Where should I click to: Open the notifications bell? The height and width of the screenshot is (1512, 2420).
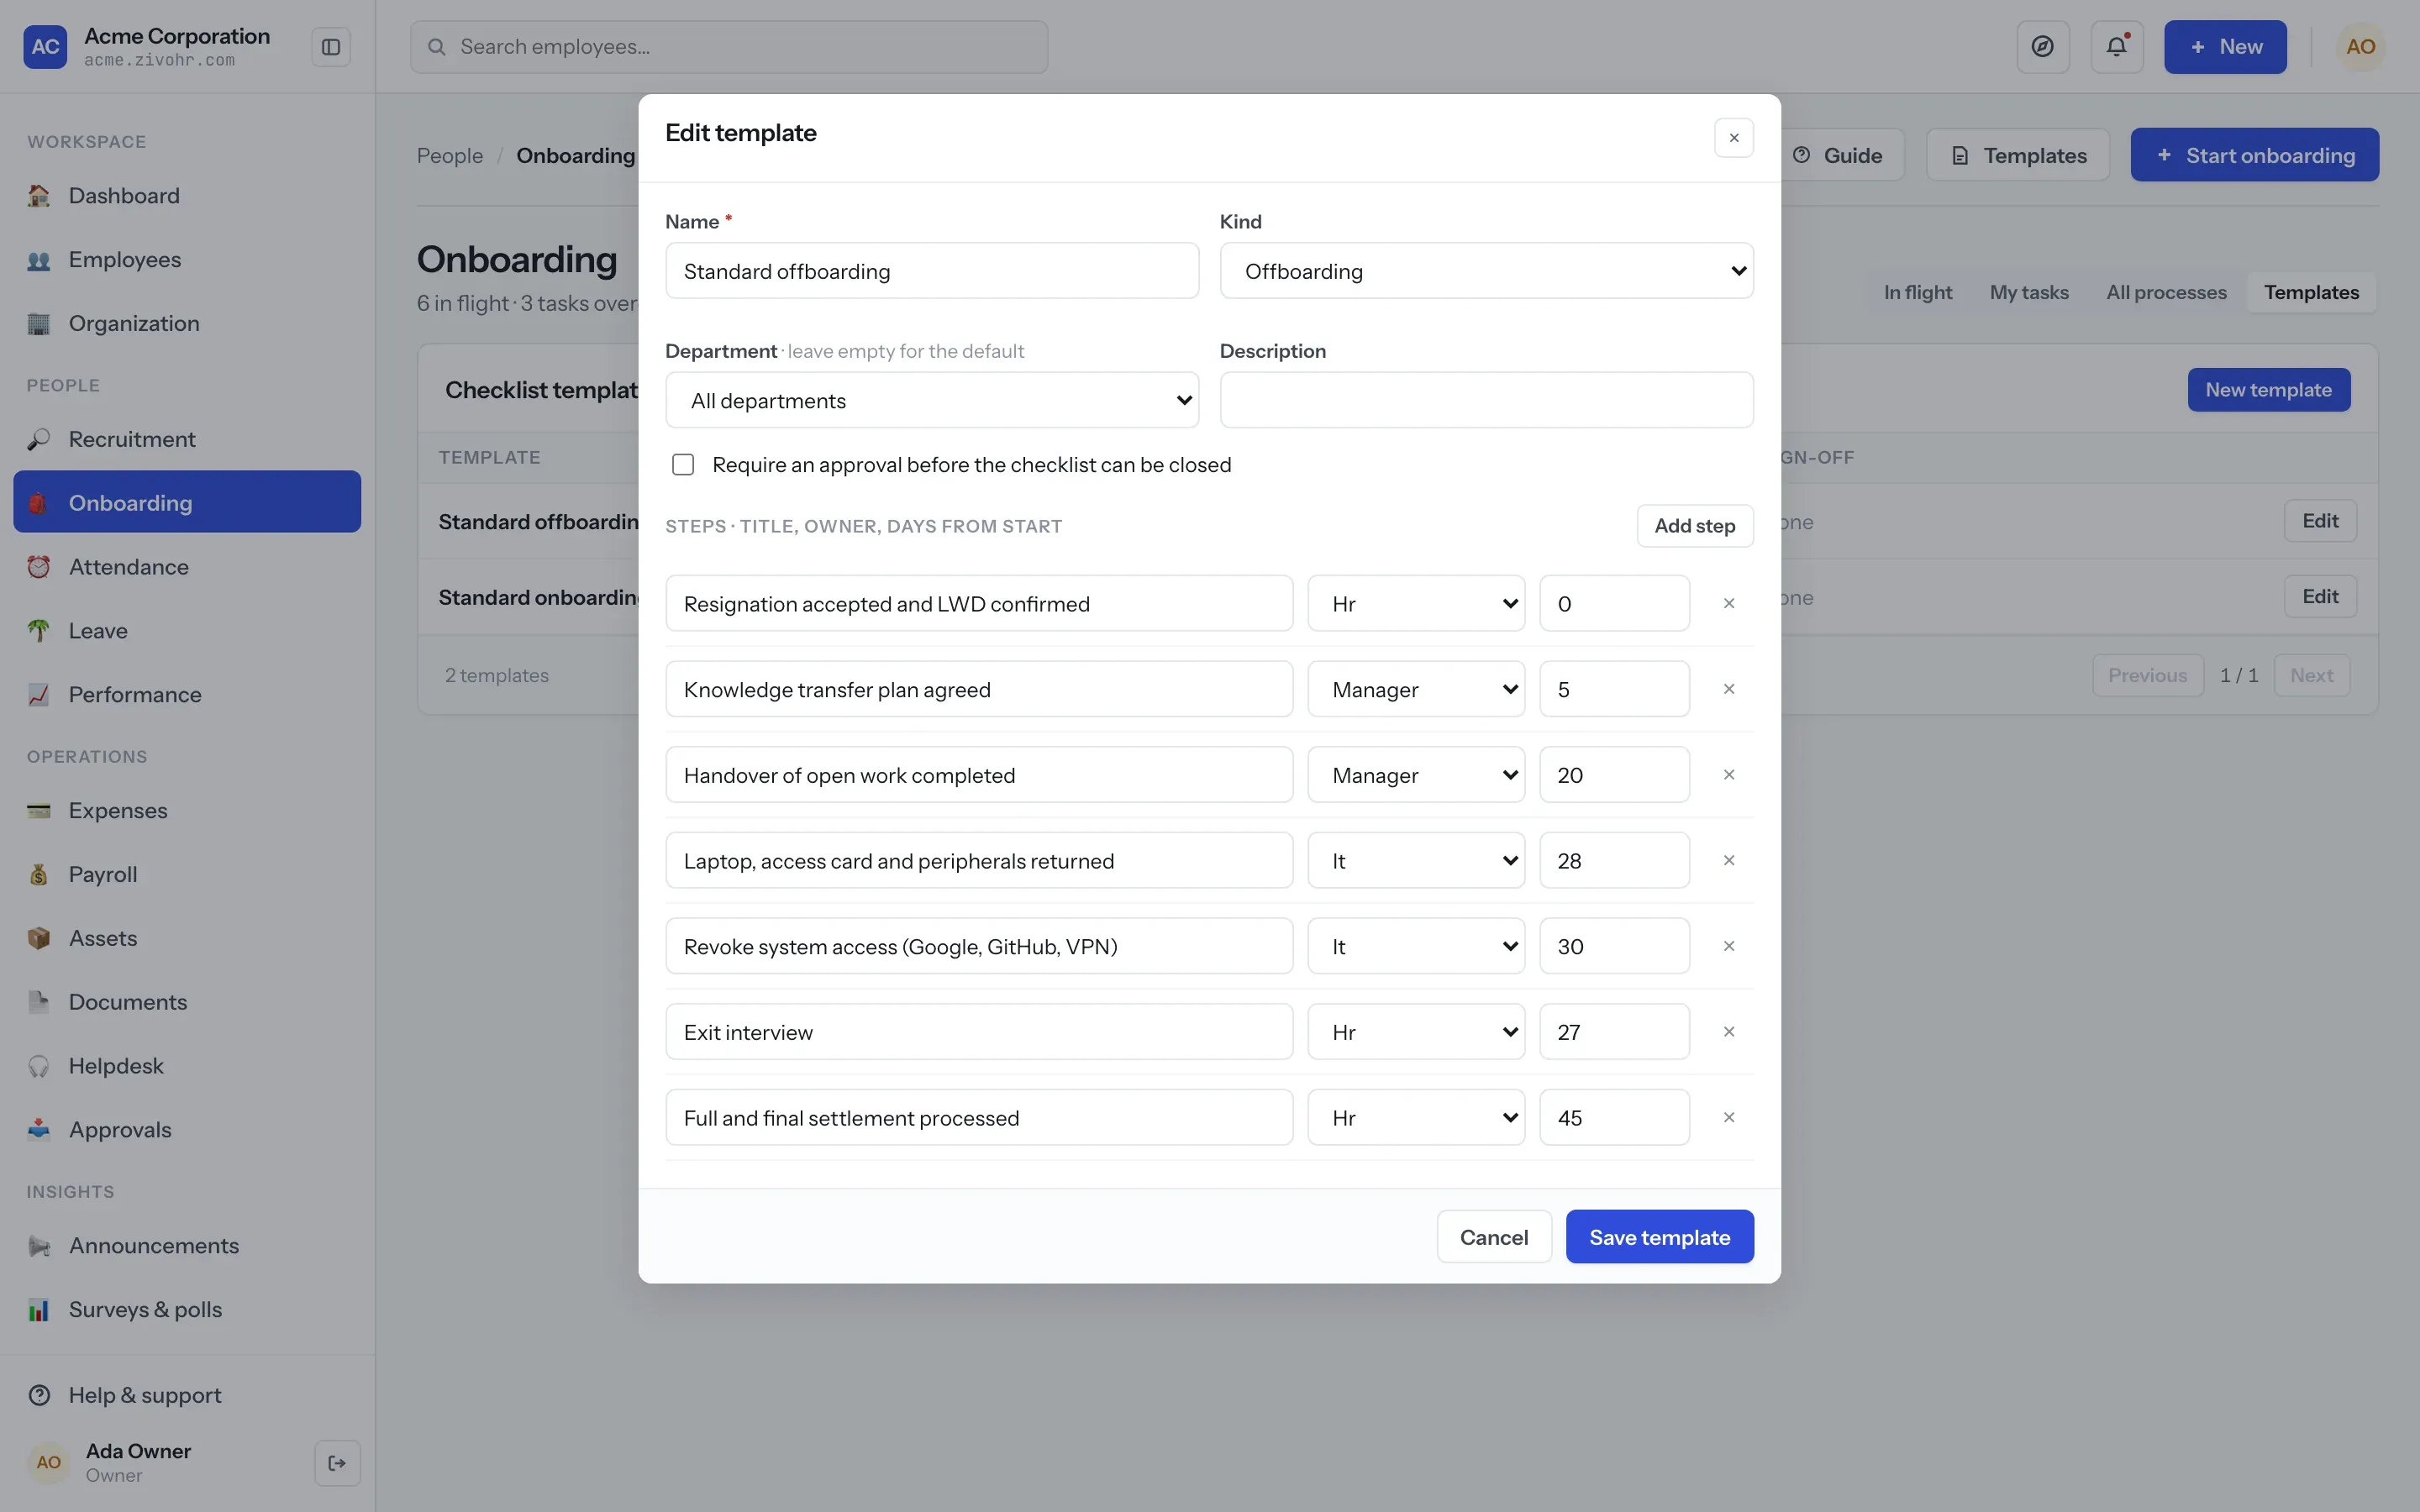pyautogui.click(x=2116, y=47)
